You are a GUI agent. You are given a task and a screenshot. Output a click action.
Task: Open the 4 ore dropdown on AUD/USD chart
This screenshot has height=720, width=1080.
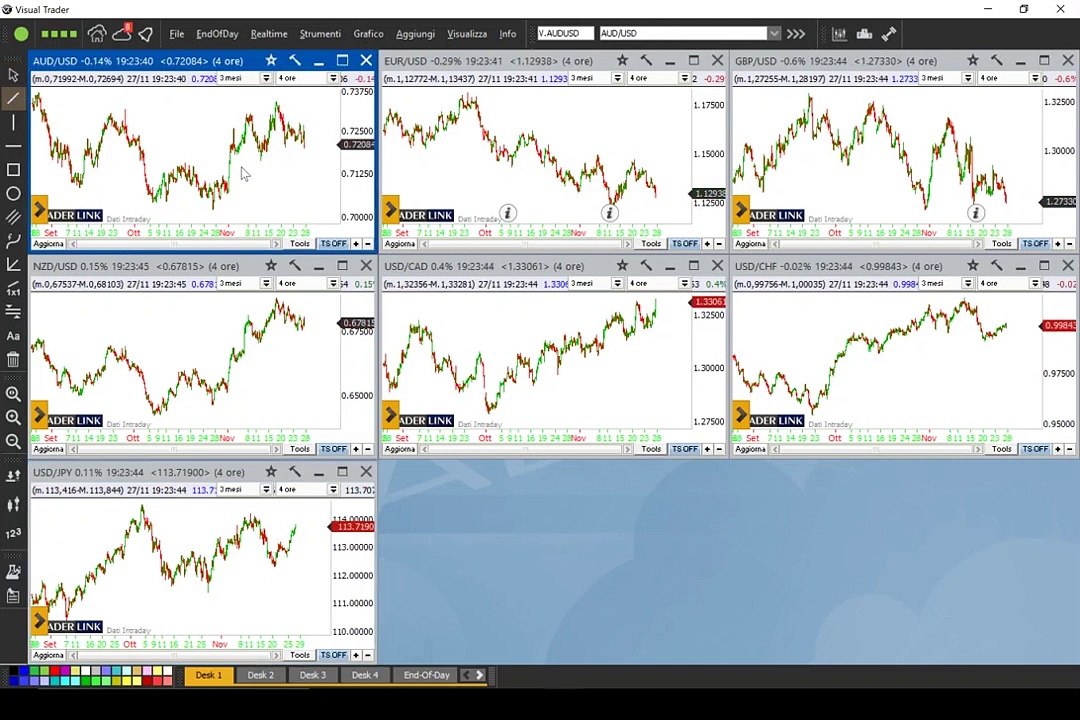point(333,79)
